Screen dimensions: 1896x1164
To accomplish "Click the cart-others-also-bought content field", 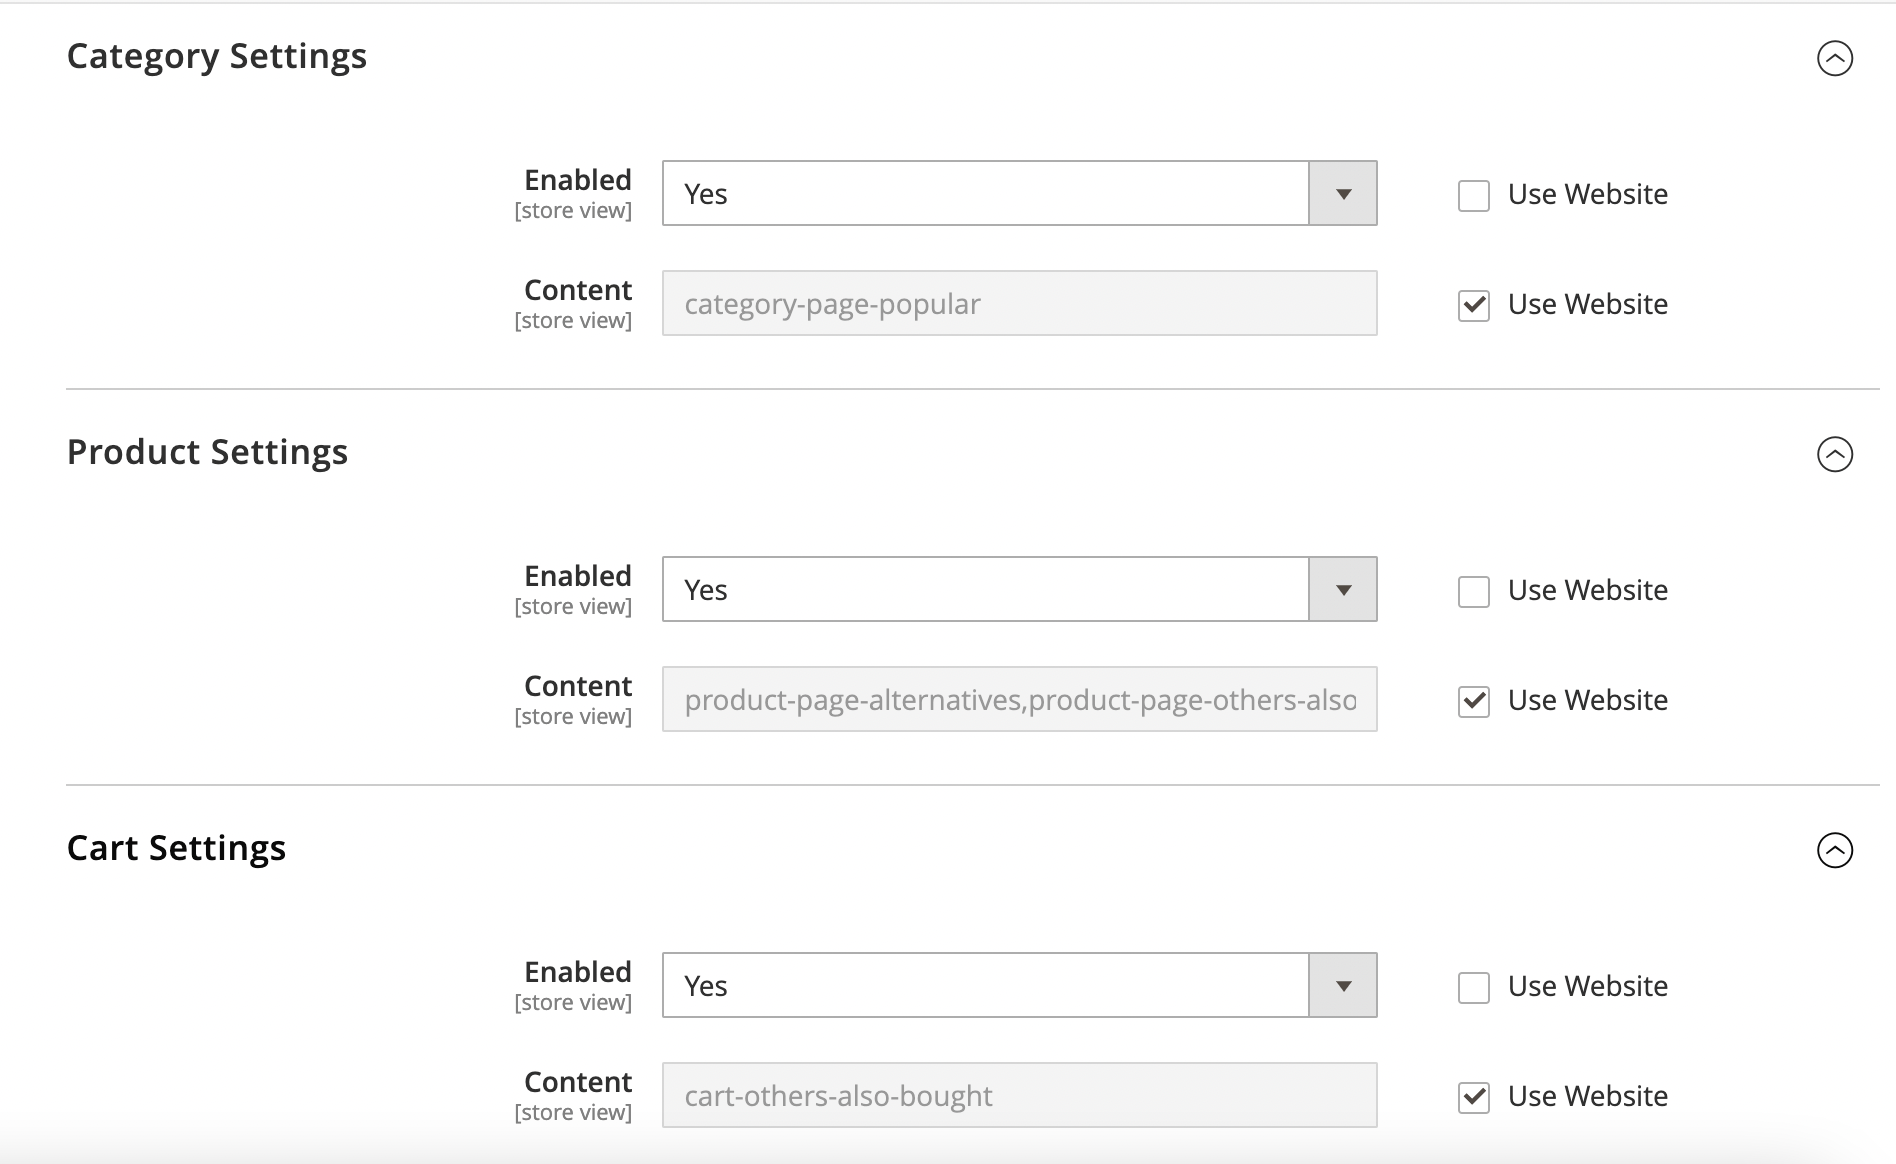I will 1019,1095.
